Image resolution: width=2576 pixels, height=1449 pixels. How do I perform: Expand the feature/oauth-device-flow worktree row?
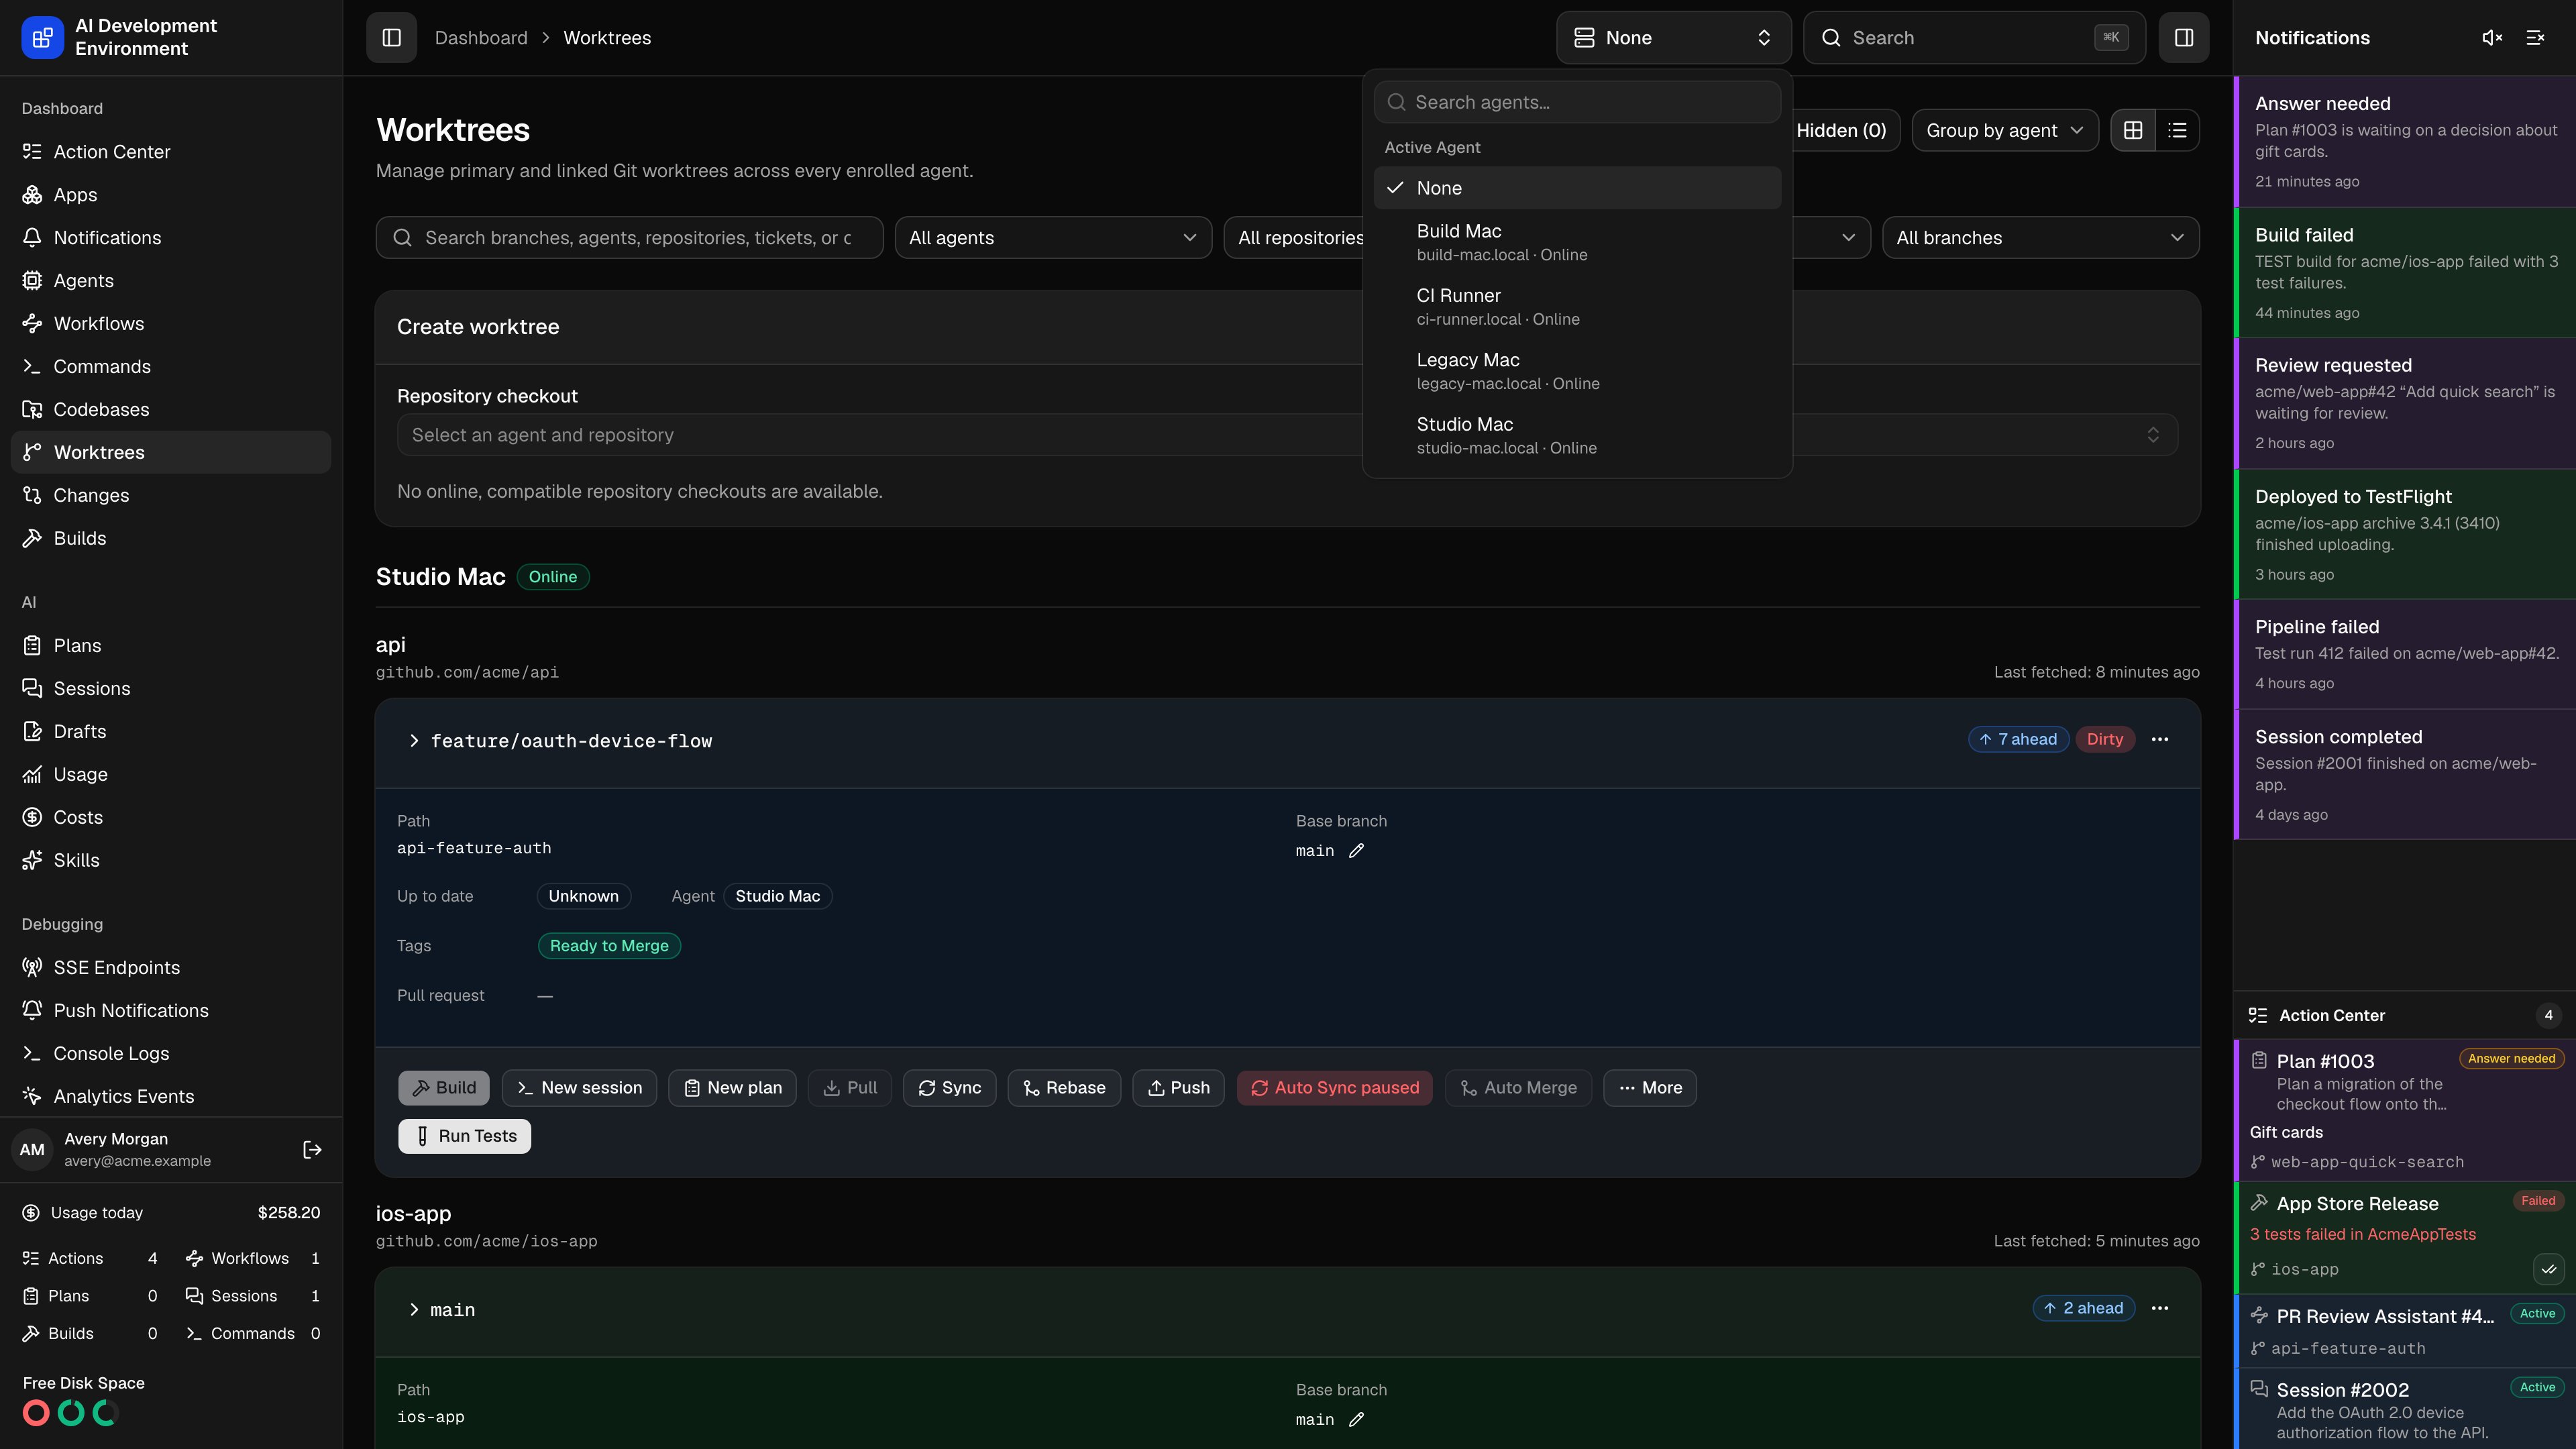414,741
